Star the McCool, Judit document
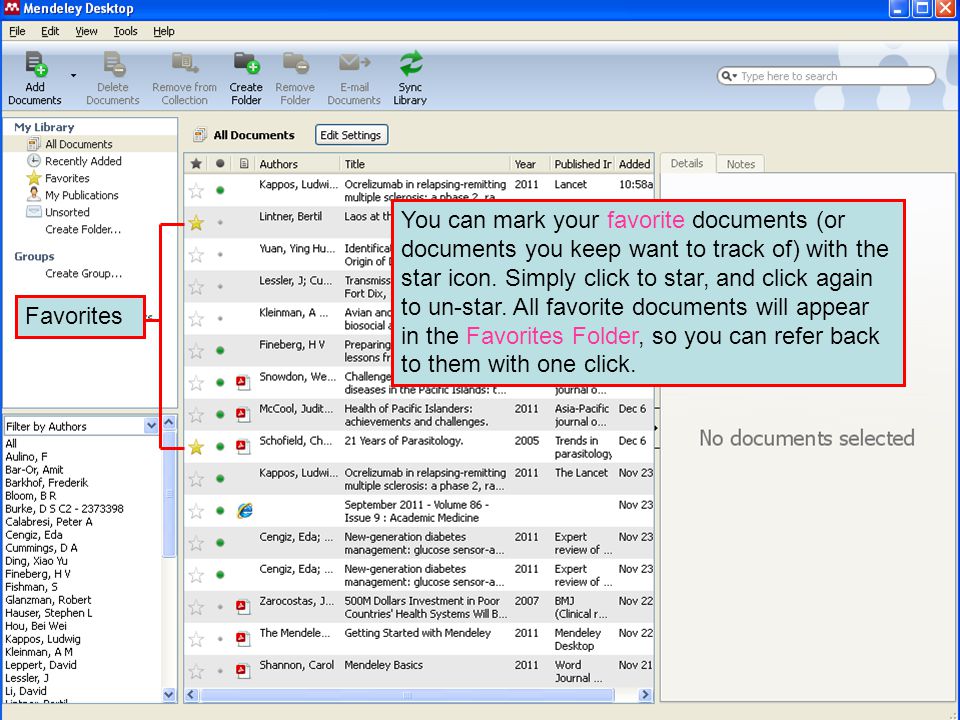960x720 pixels. point(196,414)
